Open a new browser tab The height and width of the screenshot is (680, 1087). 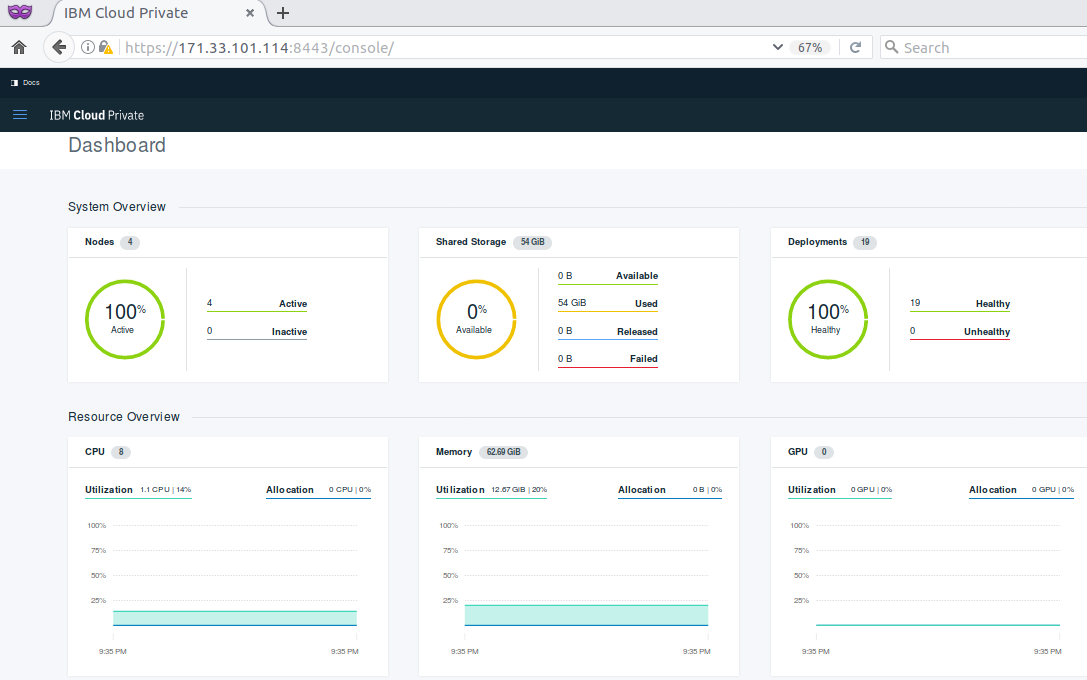click(x=283, y=12)
